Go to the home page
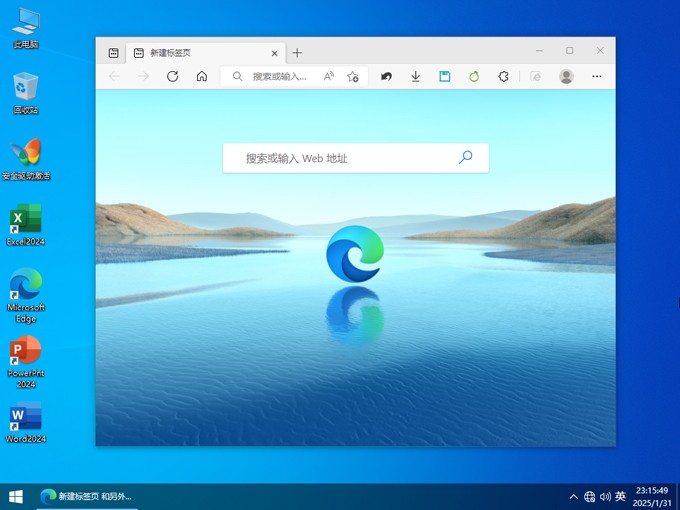The height and width of the screenshot is (510, 680). 202,76
